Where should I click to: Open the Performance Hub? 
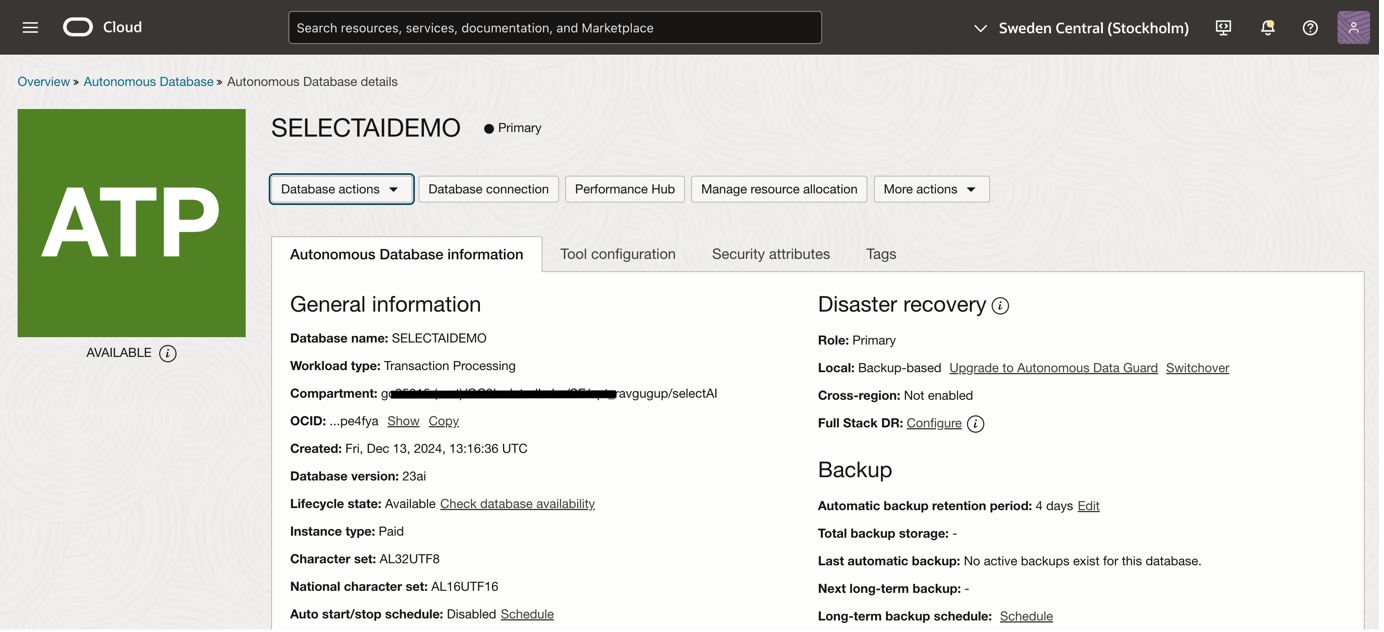625,189
